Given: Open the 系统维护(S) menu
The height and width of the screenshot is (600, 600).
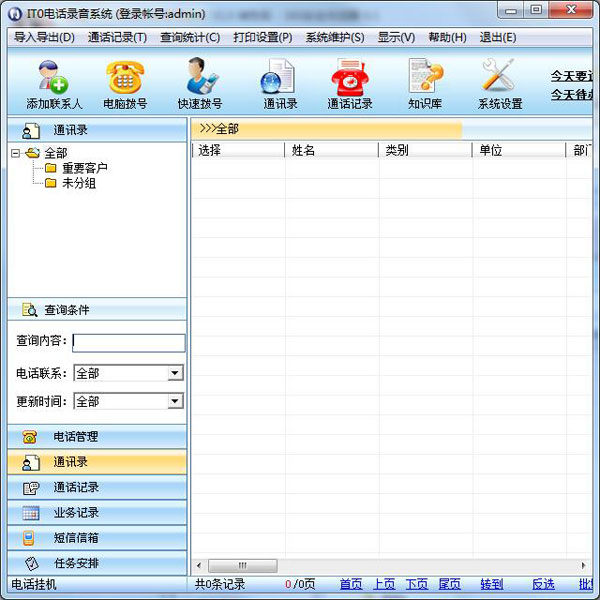Looking at the screenshot, I should (335, 37).
